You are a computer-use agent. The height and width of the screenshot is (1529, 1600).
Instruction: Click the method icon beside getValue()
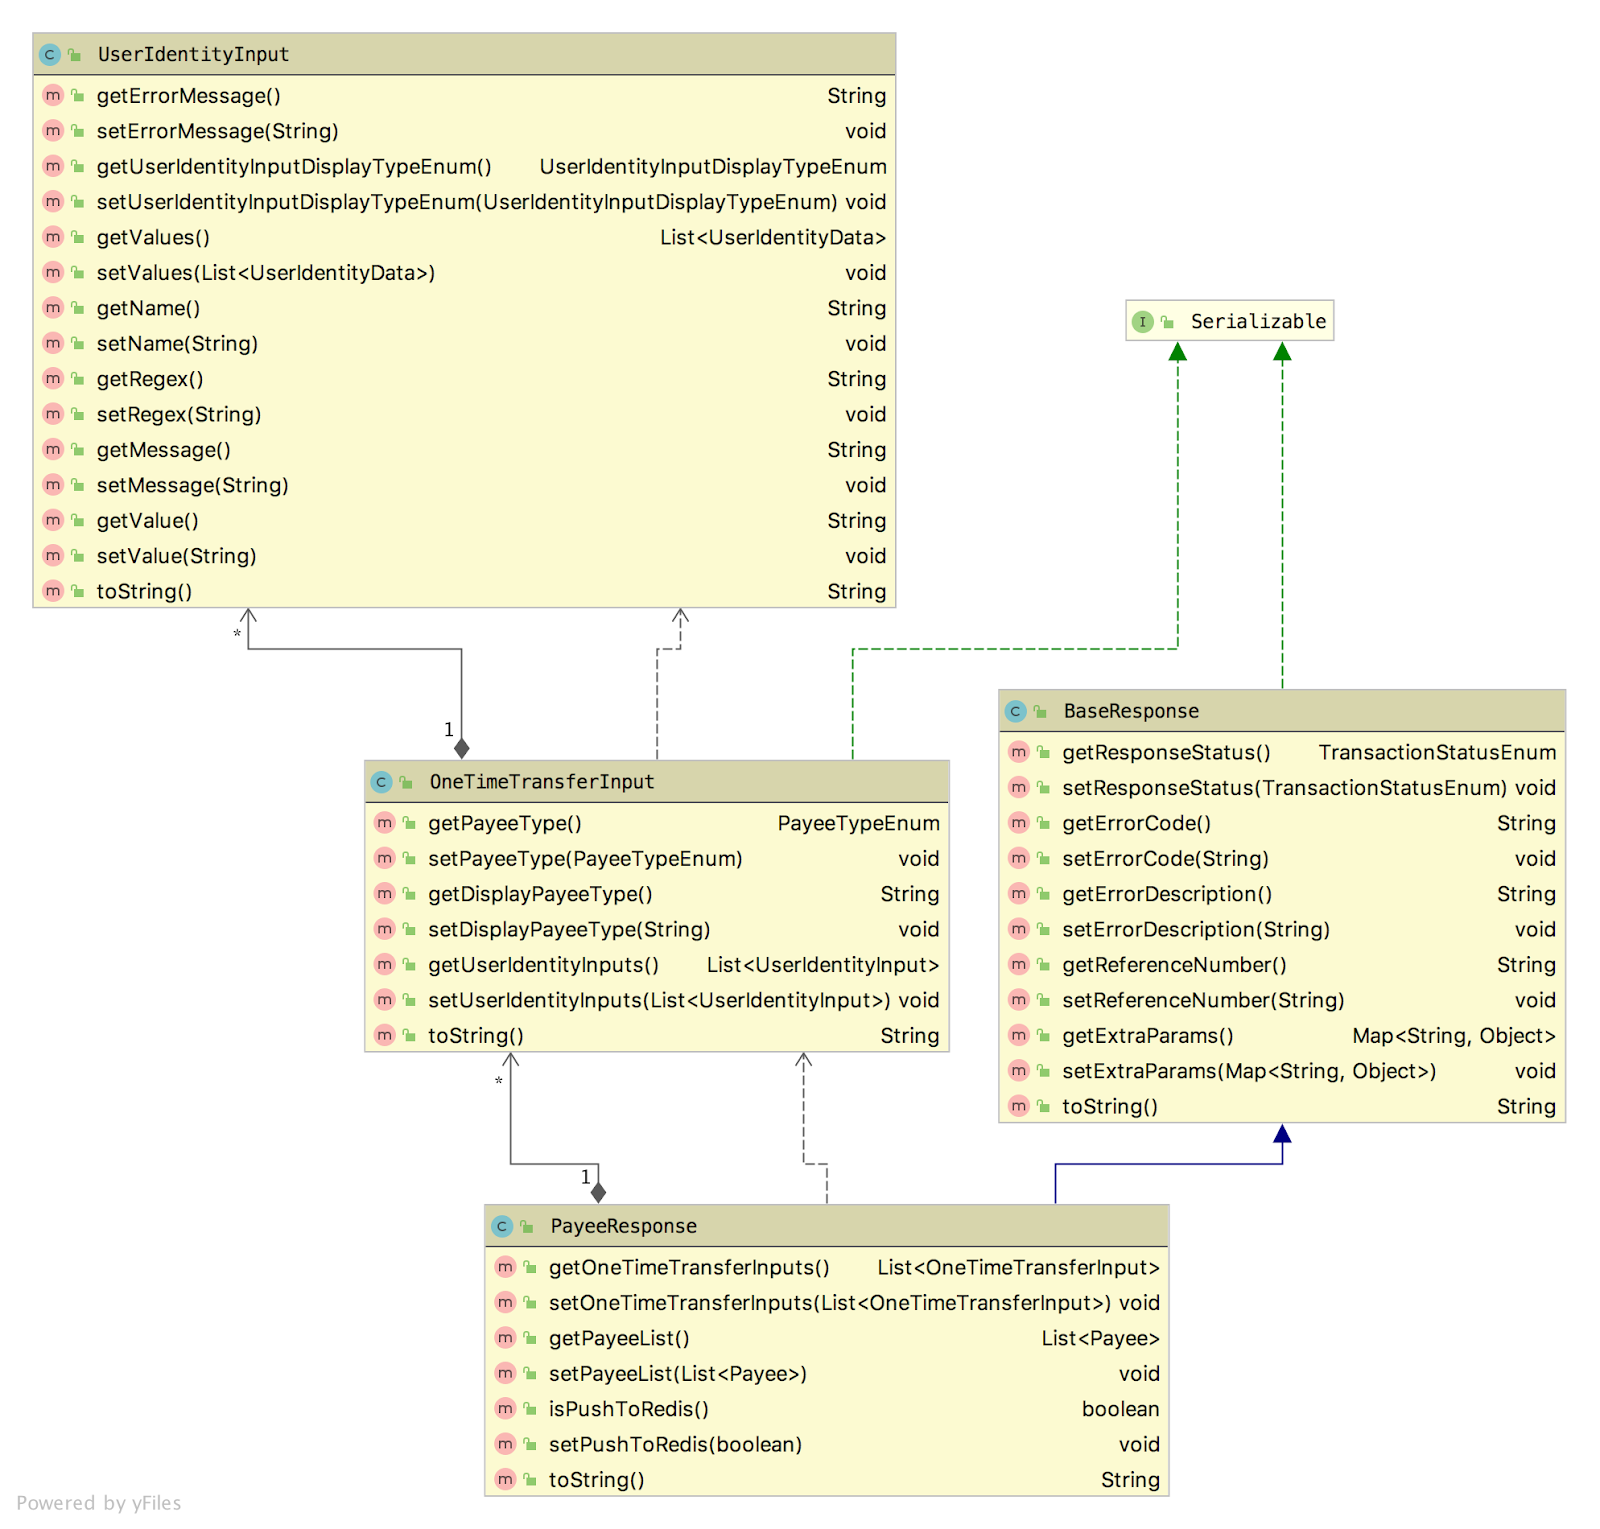[x=53, y=520]
